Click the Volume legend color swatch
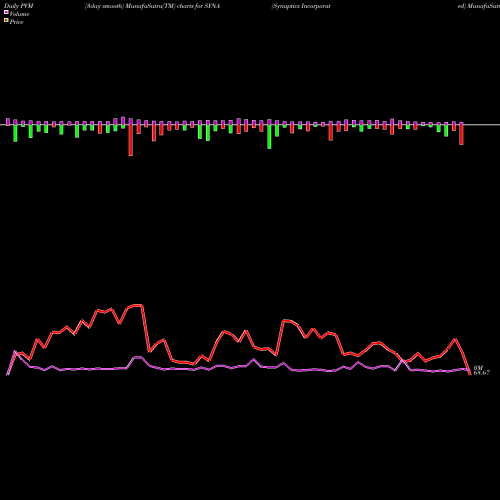This screenshot has width=500, height=500. coord(6,12)
